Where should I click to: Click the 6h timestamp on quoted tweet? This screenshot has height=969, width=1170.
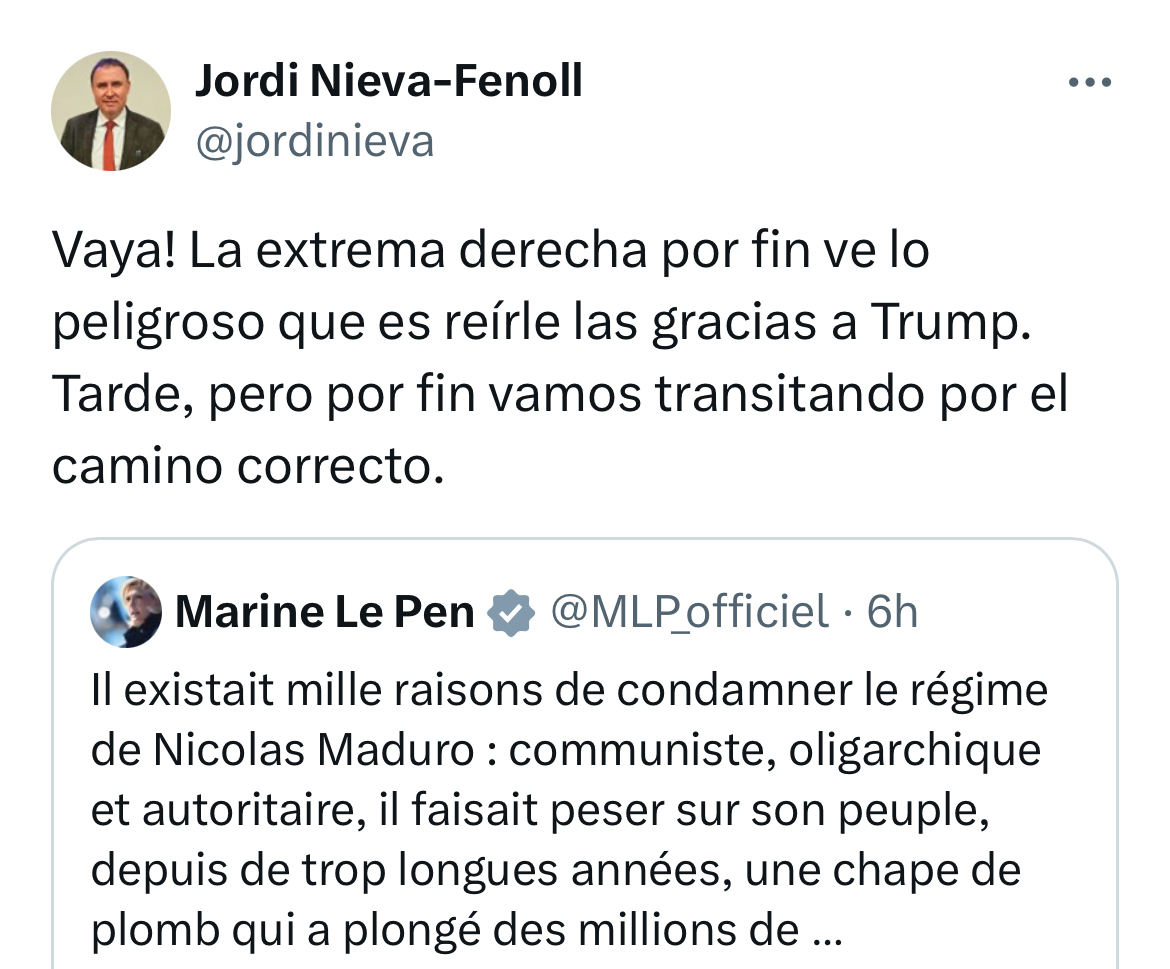tap(891, 612)
